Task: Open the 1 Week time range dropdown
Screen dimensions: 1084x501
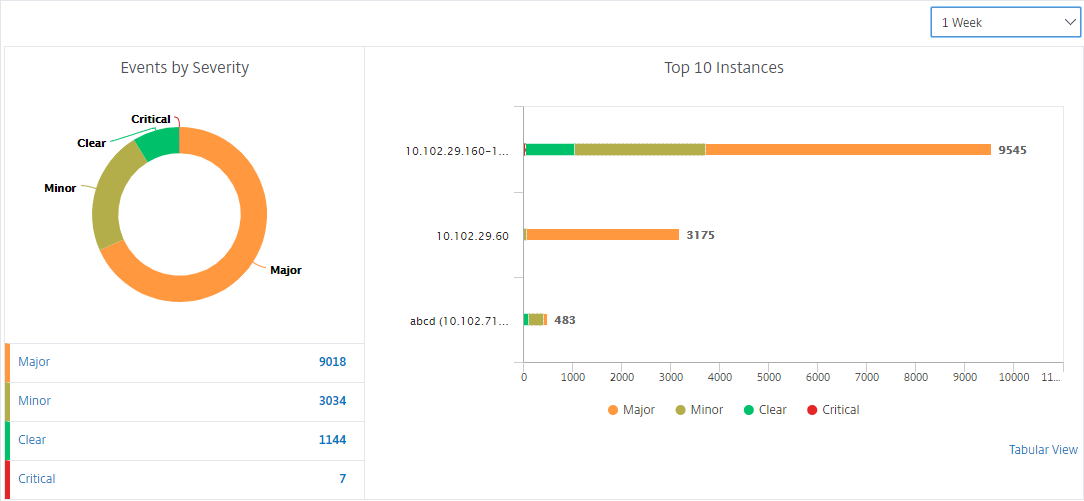Action: 1004,22
